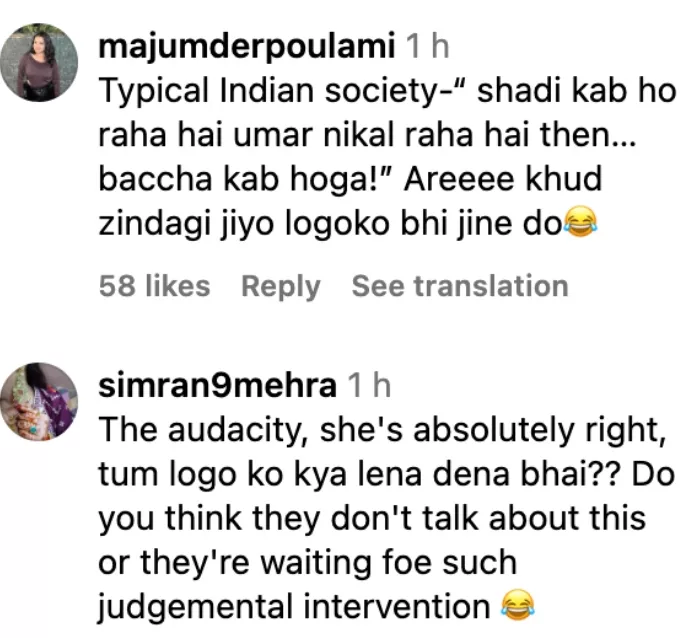Click the line "you think they don't talk"
Screen dimensions: 700x638
tap(370, 518)
